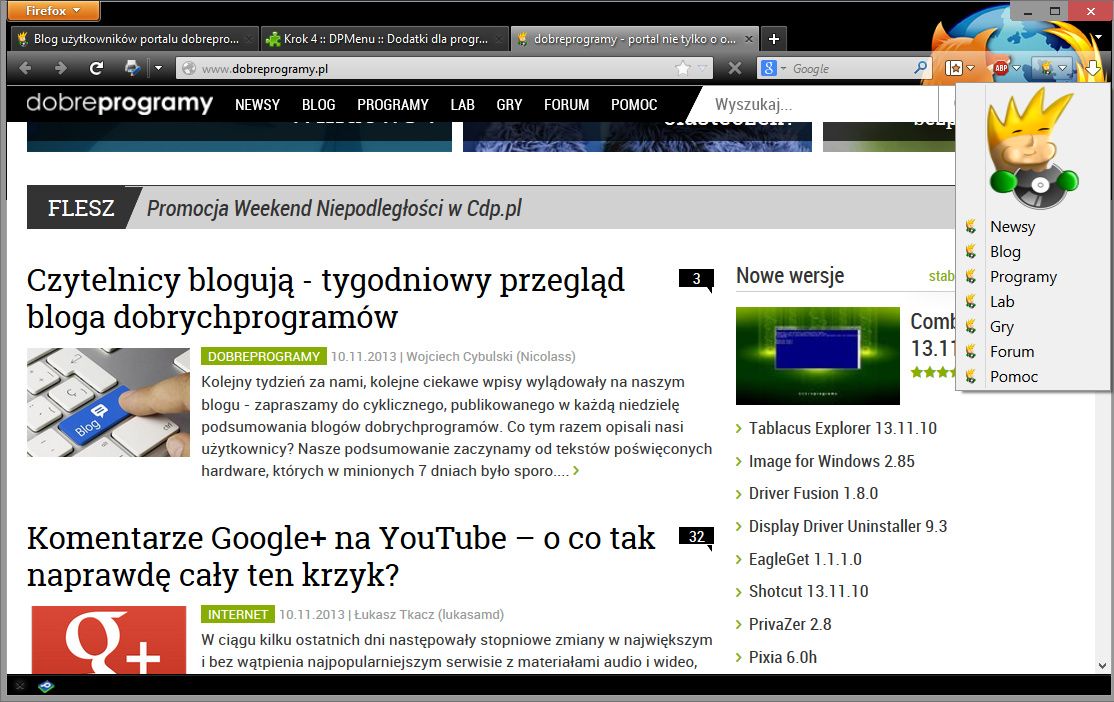
Task: Click the crowned mascot image in DPMenu popup
Action: 1033,148
